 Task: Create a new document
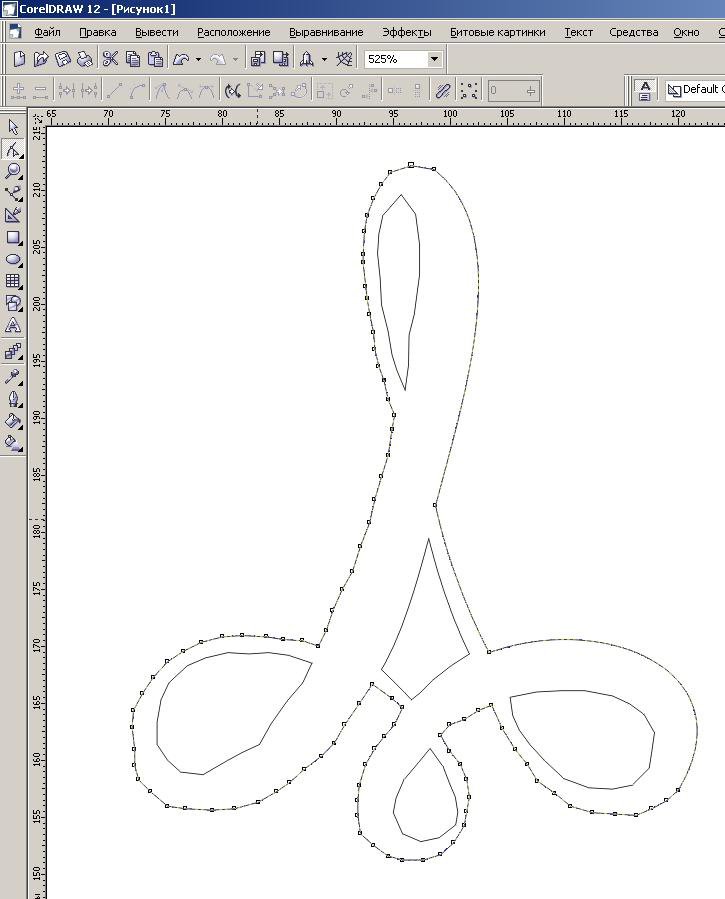[x=19, y=59]
